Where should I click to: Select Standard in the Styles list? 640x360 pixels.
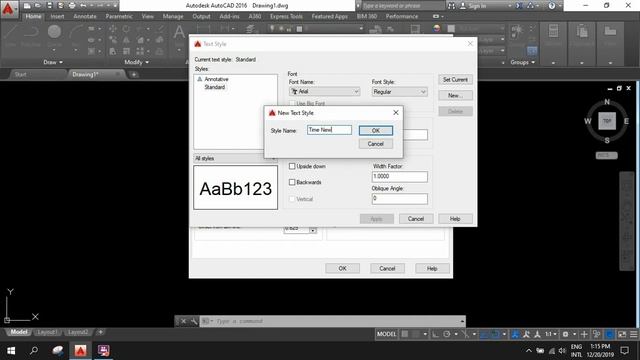coord(215,87)
